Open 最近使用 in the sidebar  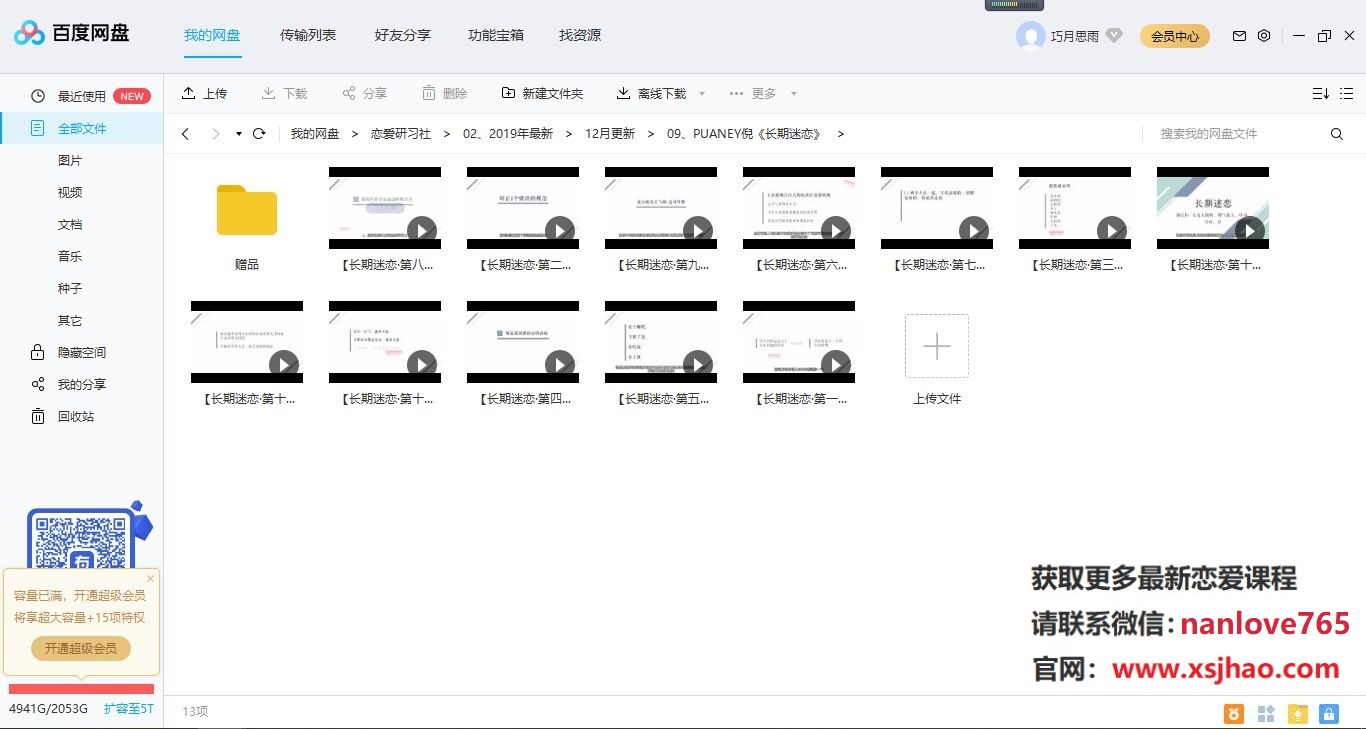pos(82,96)
